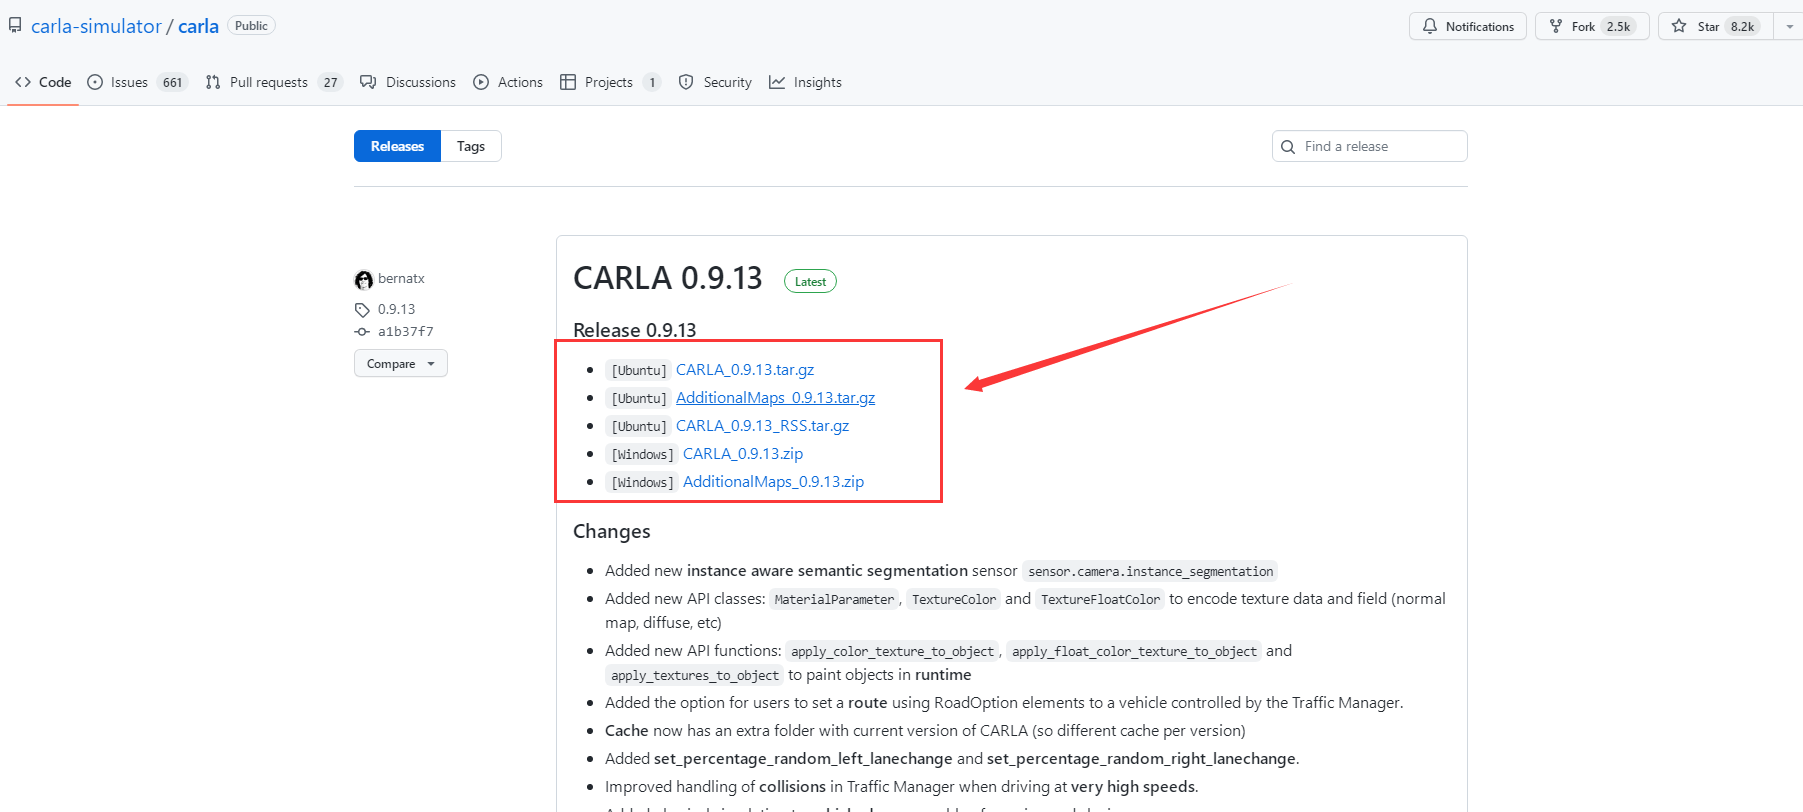
Task: Click the repository icon beside carla-simulator
Action: pos(15,26)
